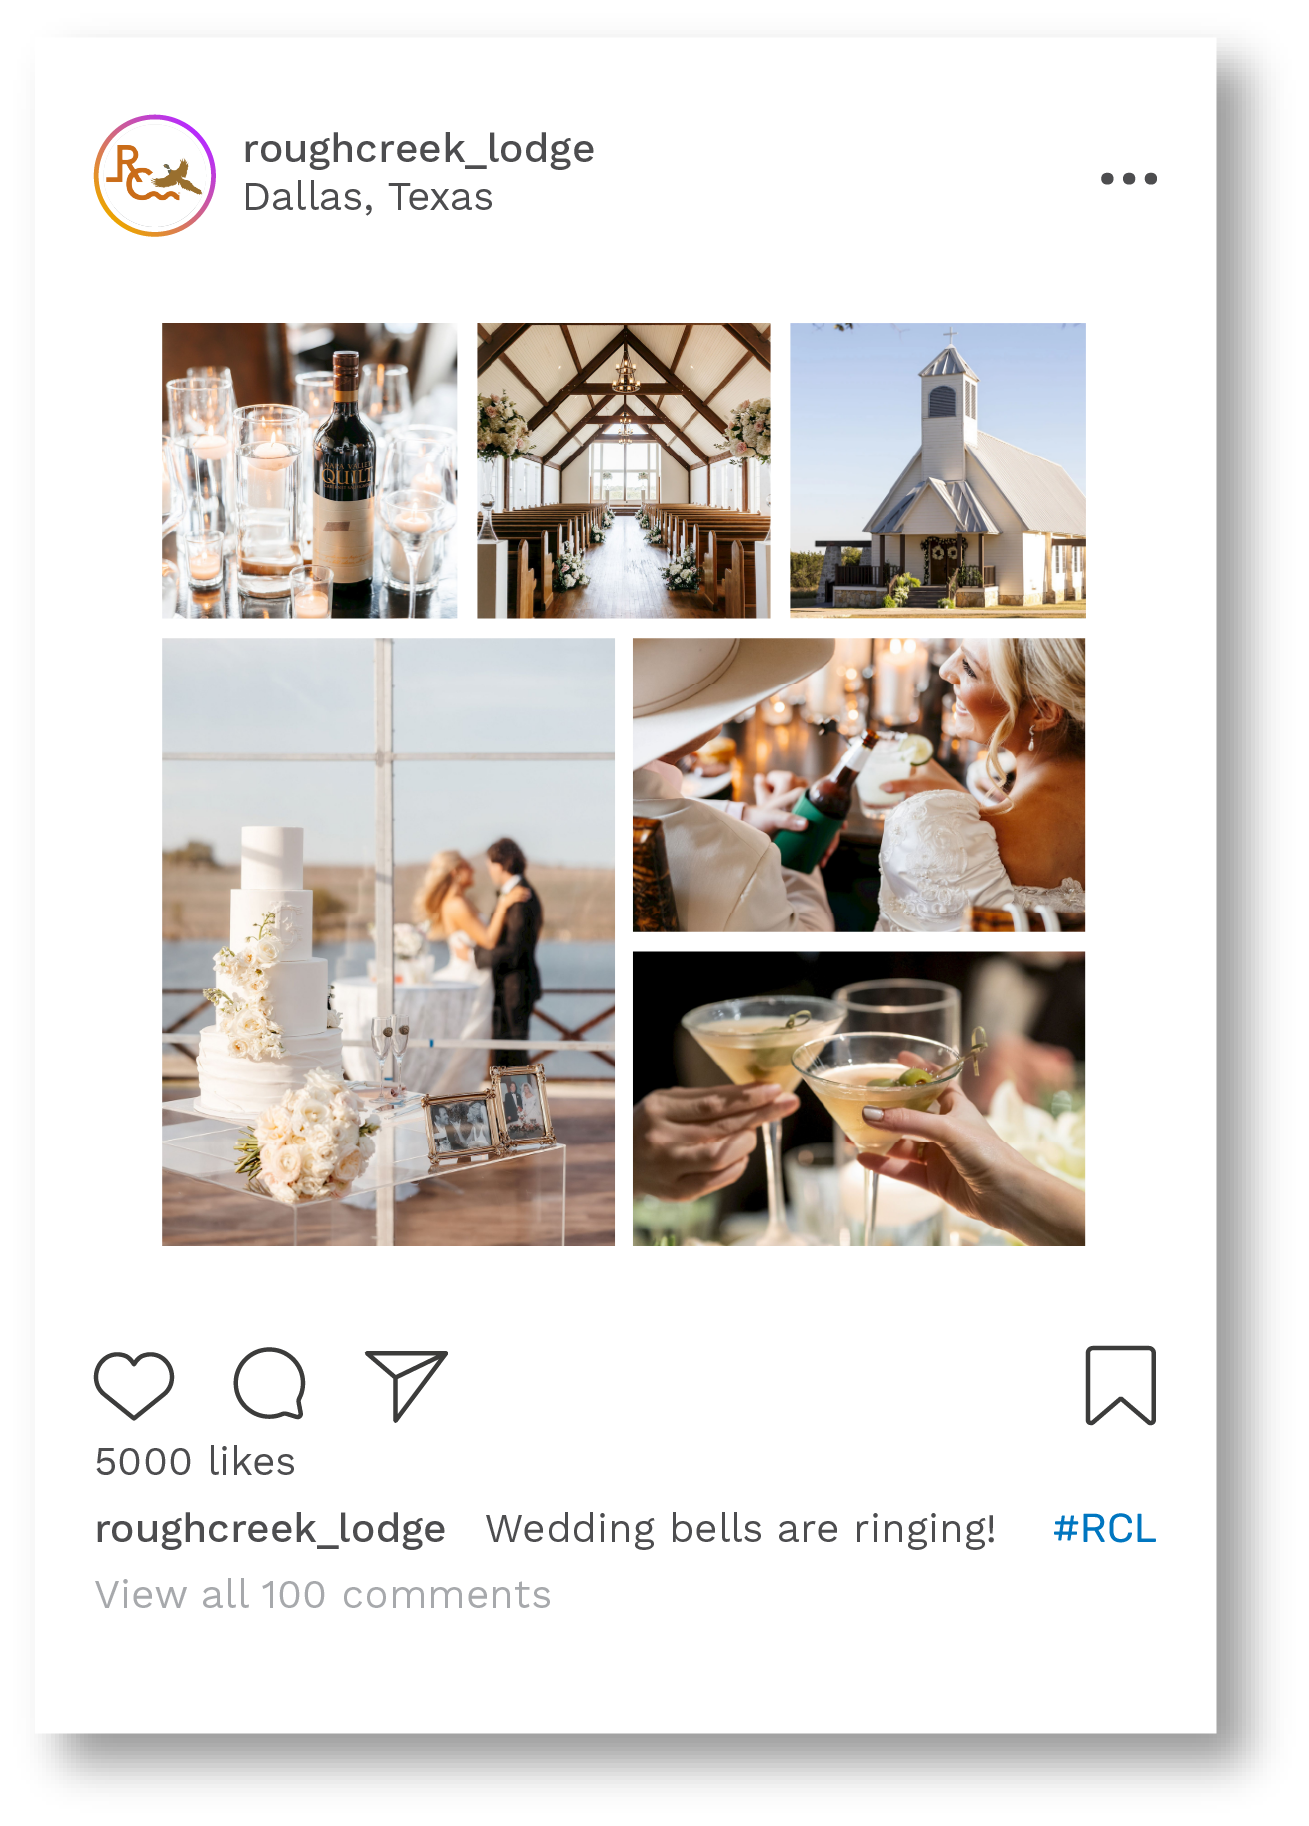View all 100 comments
The height and width of the screenshot is (1826, 1309).
[x=323, y=1595]
